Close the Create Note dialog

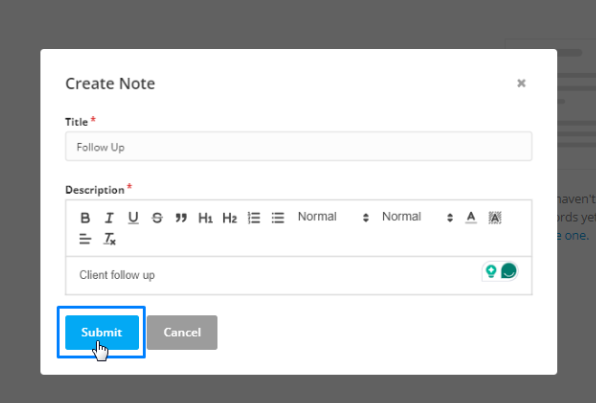coord(521,83)
